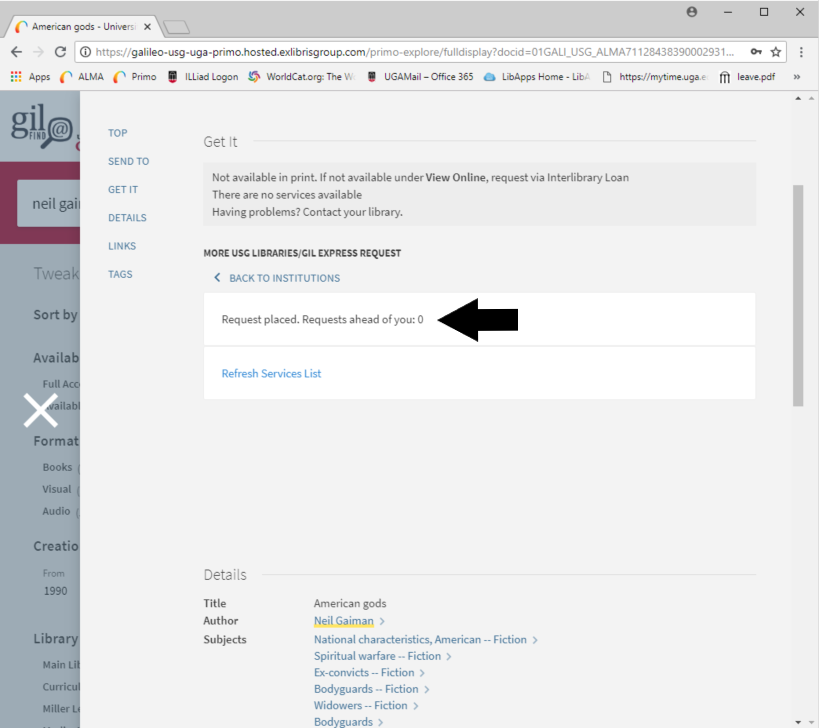Expand Neil Gaiman author chevron
This screenshot has width=819, height=728.
pos(382,622)
